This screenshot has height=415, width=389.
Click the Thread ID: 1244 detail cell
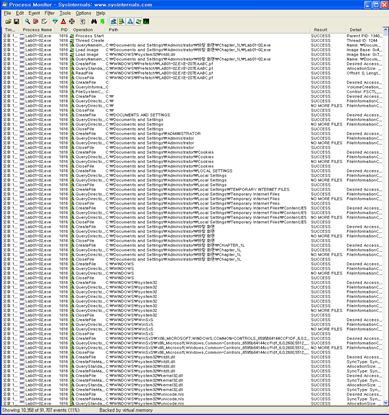click(362, 40)
